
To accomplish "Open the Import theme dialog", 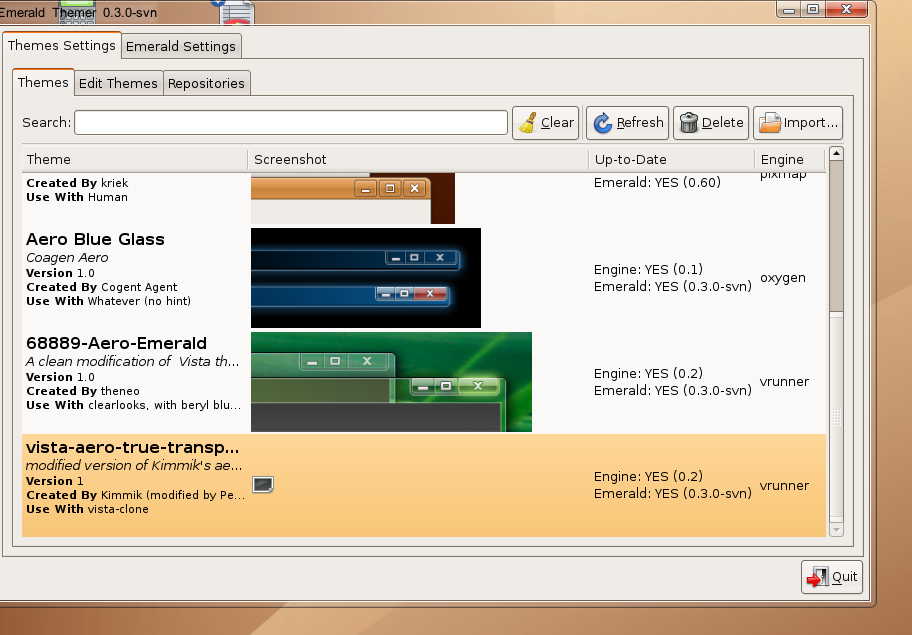I will (798, 123).
